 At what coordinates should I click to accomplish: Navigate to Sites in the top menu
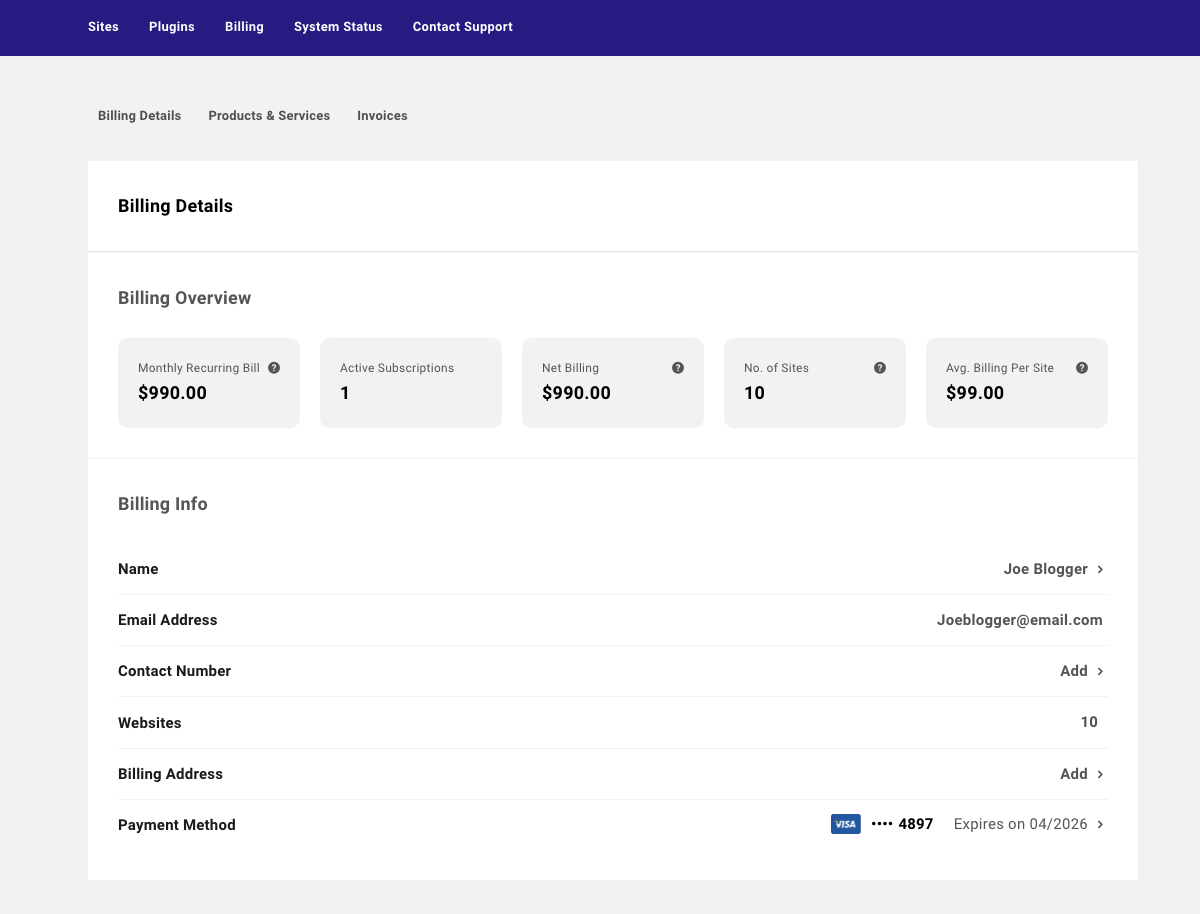tap(103, 27)
